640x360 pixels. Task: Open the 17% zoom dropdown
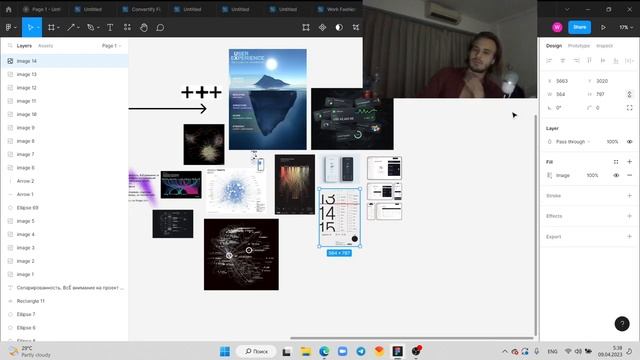[x=626, y=27]
